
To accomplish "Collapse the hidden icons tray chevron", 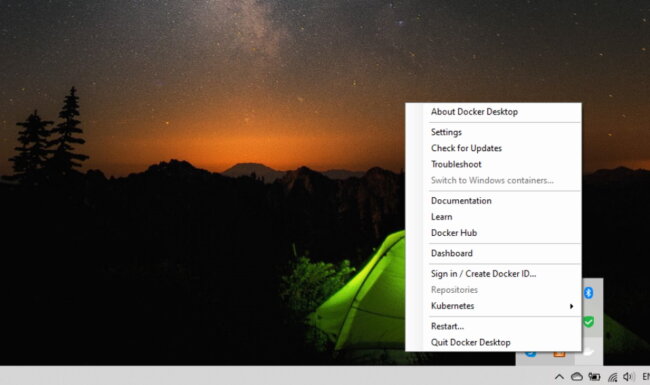I will coord(559,377).
